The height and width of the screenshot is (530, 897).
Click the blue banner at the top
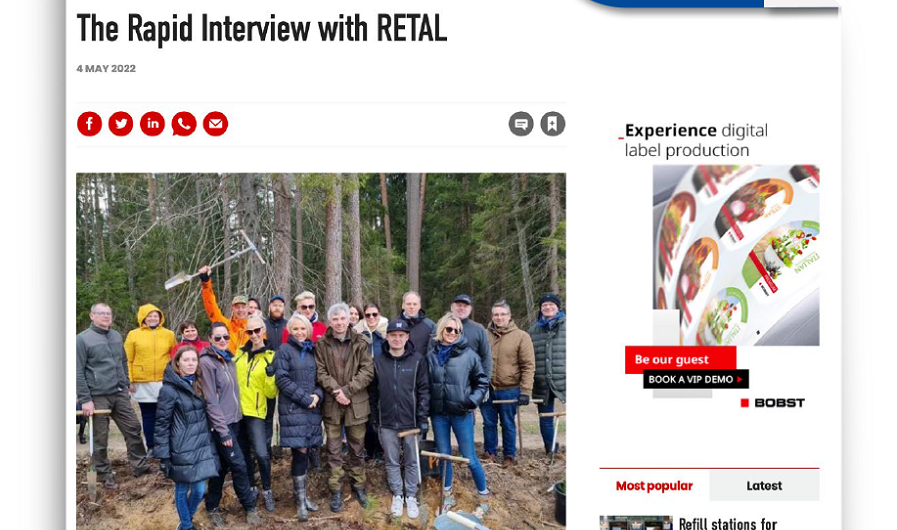675,3
